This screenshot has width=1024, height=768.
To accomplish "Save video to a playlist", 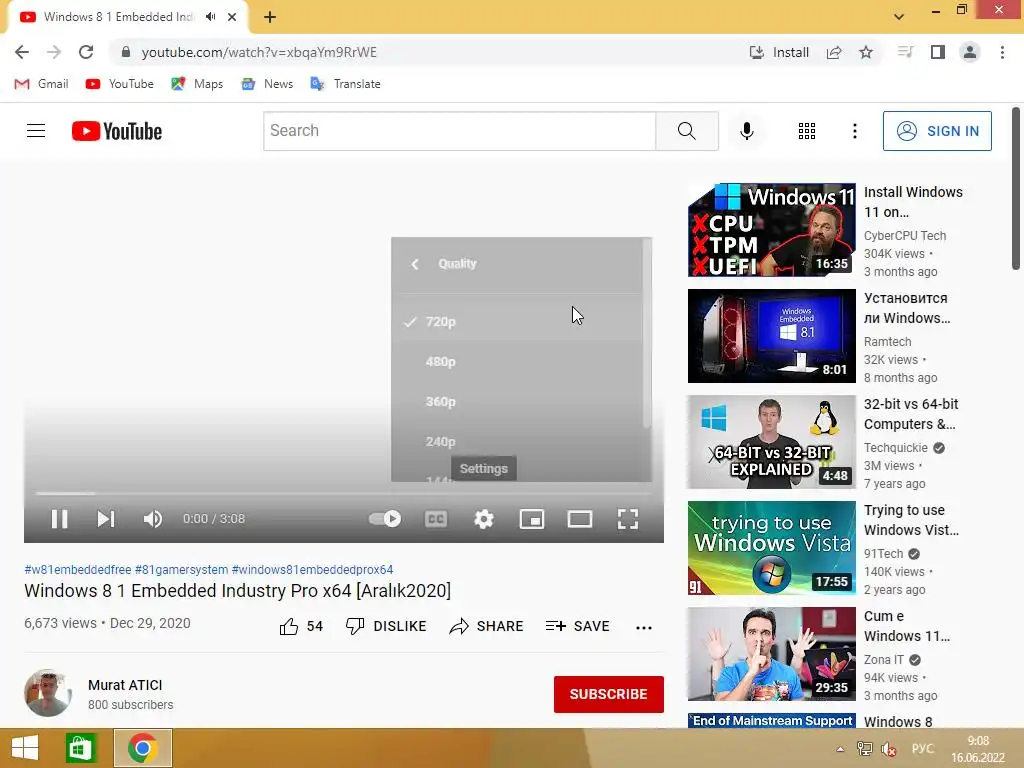I will click(x=578, y=626).
